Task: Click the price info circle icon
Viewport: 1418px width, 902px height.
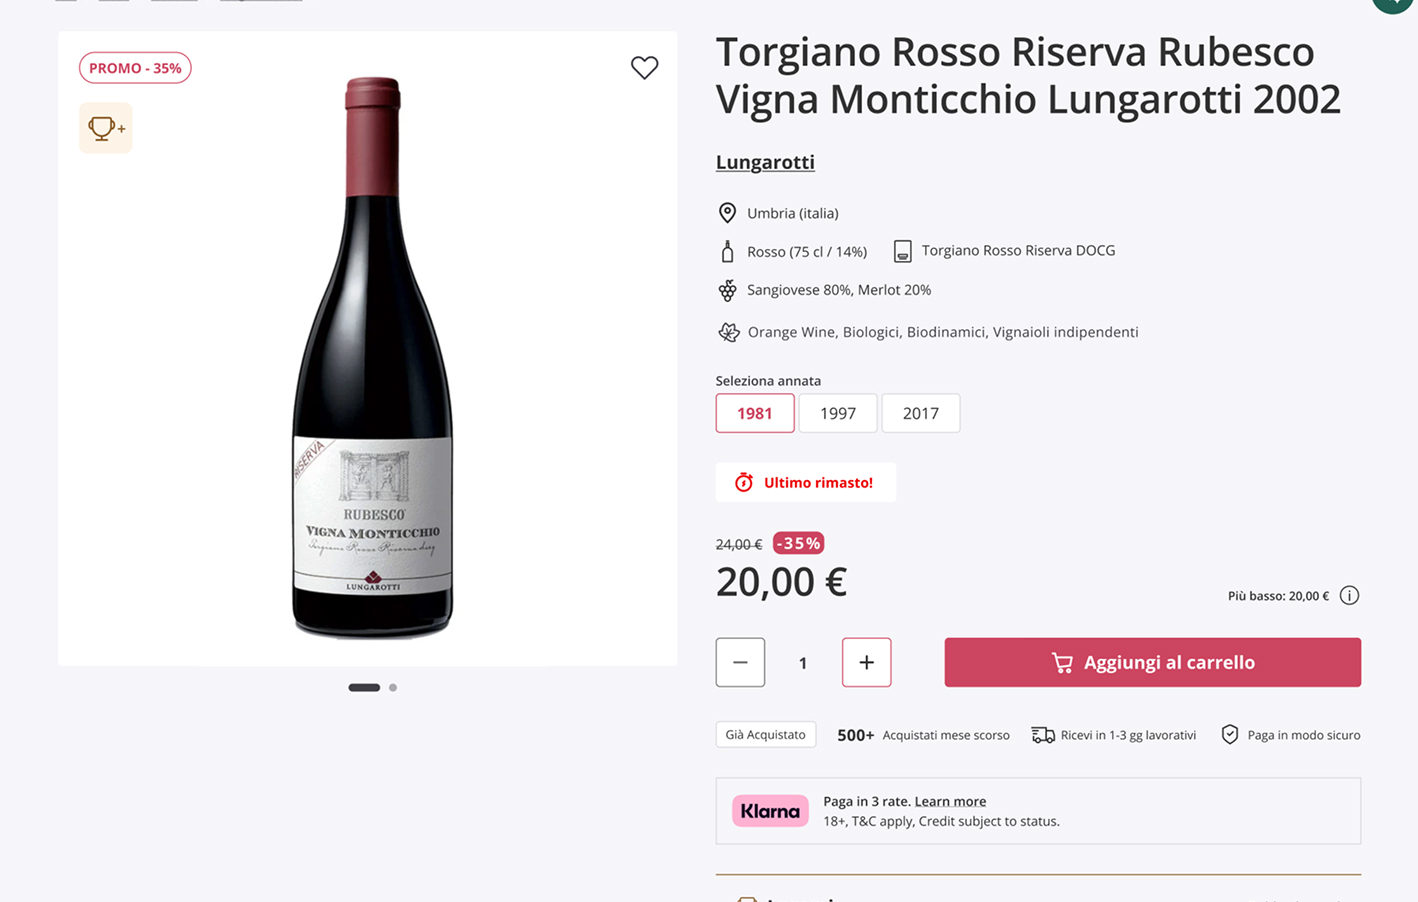Action: tap(1349, 596)
